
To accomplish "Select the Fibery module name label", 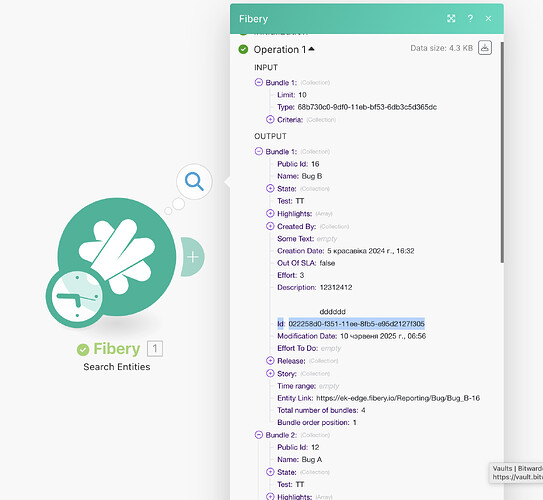I will pyautogui.click(x=117, y=349).
